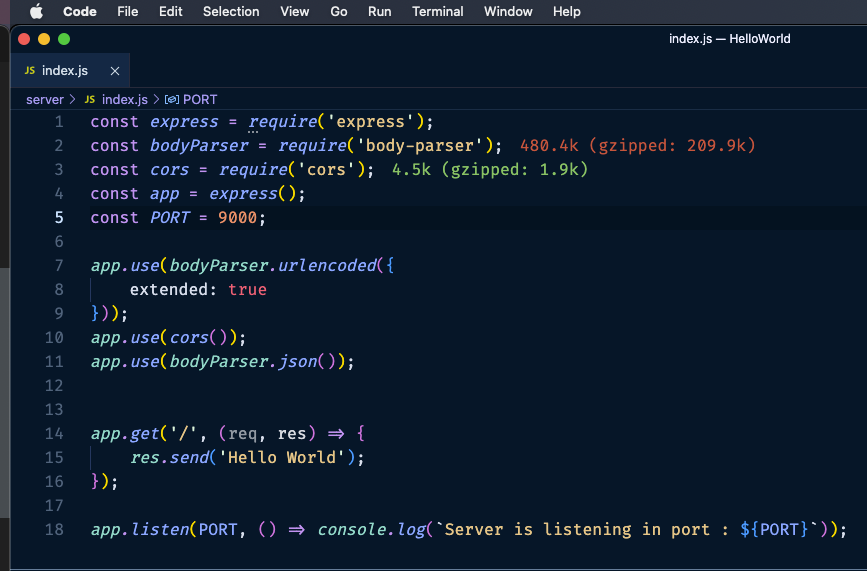Open the Window menu
Screen dimensions: 867x571
point(508,12)
